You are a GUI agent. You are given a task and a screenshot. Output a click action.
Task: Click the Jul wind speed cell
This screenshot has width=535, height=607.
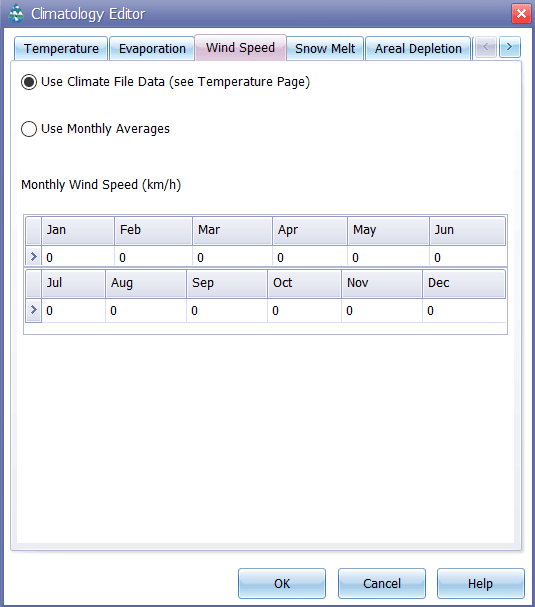pyautogui.click(x=74, y=310)
